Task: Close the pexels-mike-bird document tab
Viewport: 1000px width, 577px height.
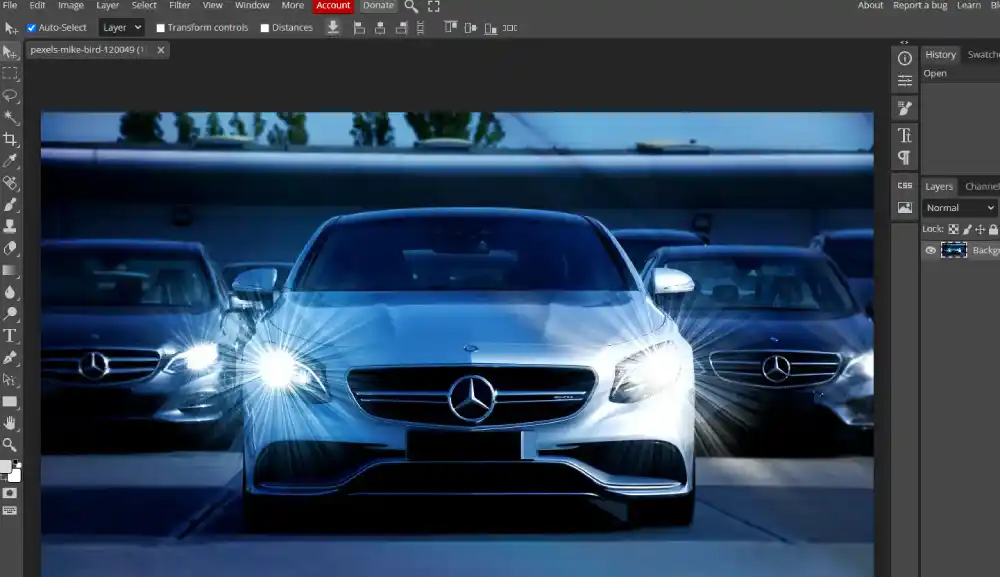Action: 161,50
